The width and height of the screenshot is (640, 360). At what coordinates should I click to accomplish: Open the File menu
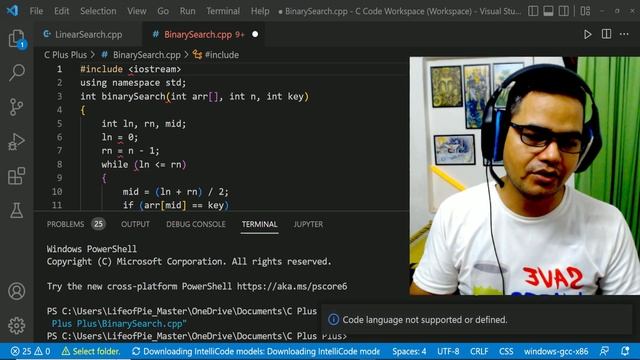click(x=36, y=11)
